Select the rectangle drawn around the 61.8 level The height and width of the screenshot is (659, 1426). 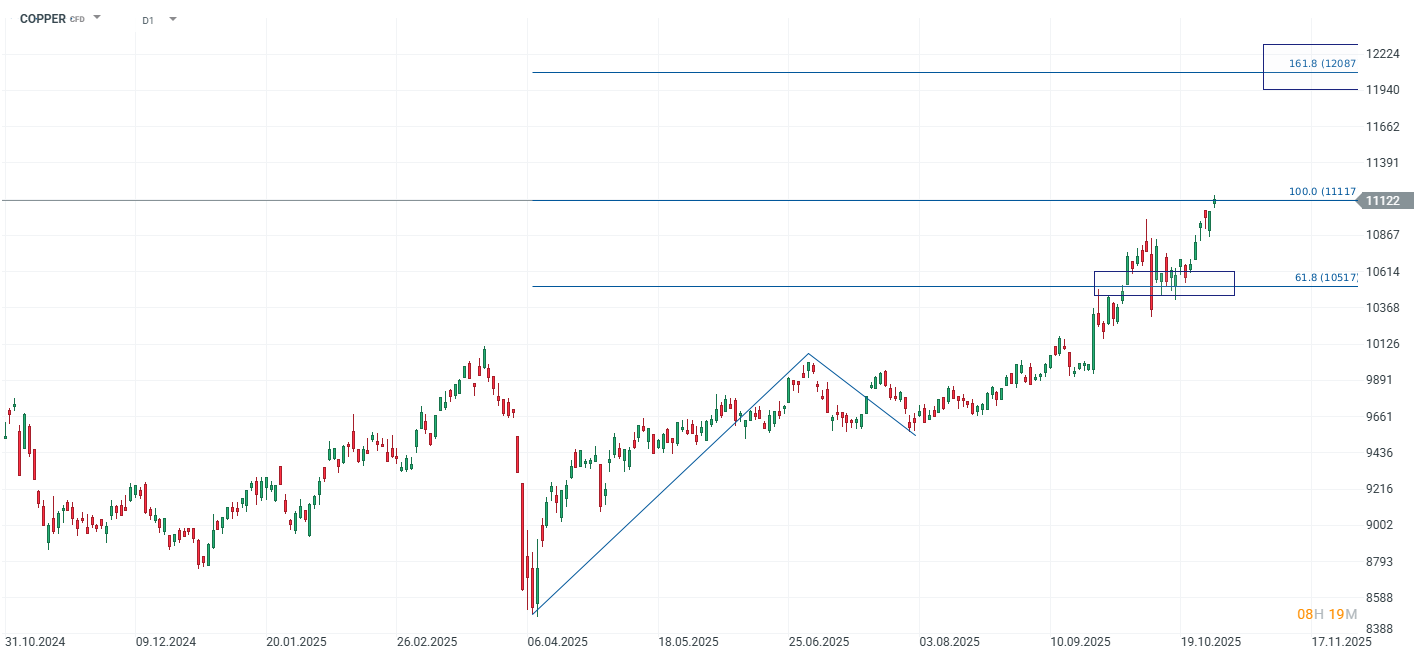pyautogui.click(x=1164, y=272)
